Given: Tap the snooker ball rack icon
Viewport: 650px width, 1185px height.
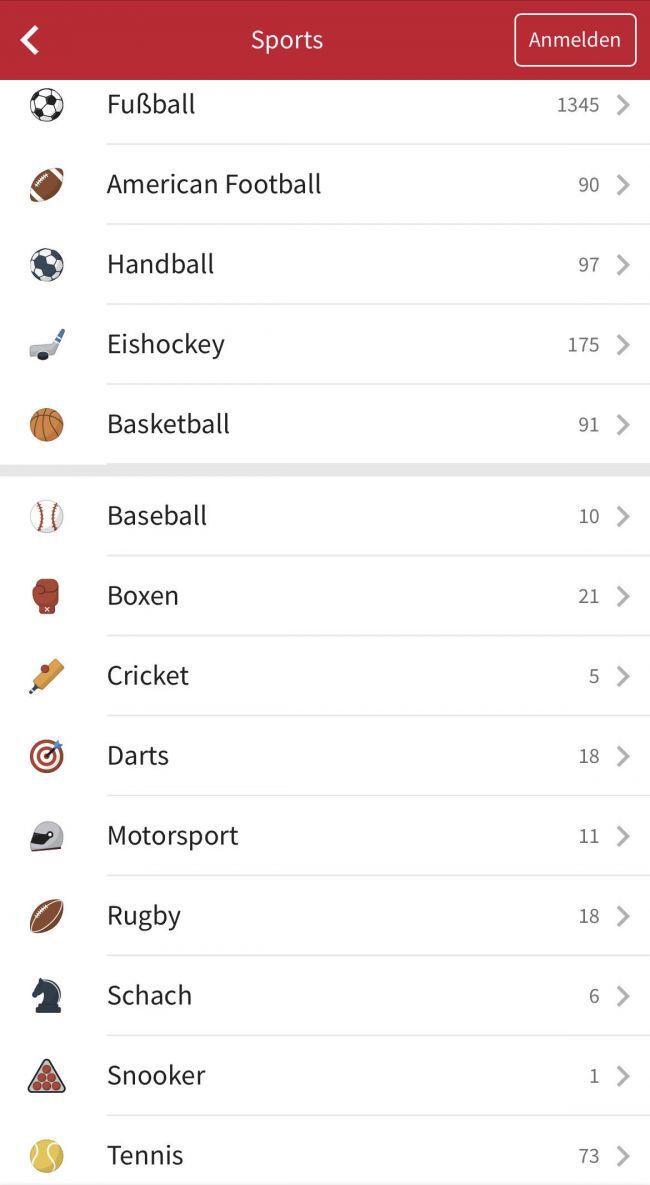Looking at the screenshot, I should coord(46,1076).
